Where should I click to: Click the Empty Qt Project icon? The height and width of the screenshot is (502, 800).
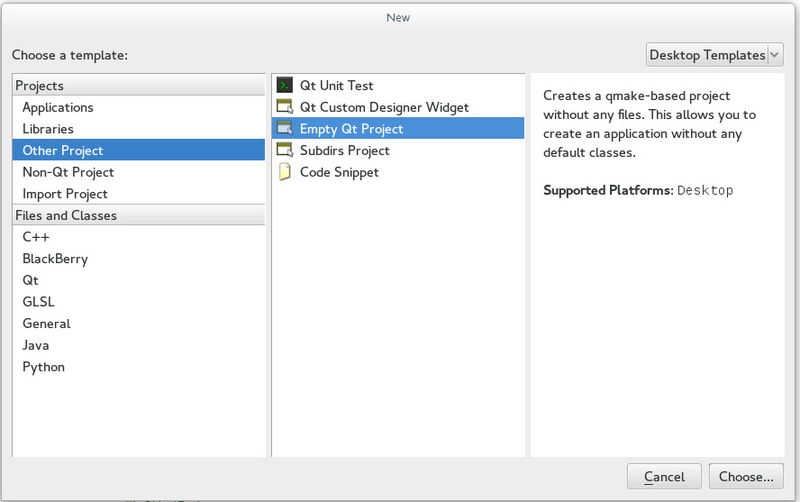click(x=285, y=129)
